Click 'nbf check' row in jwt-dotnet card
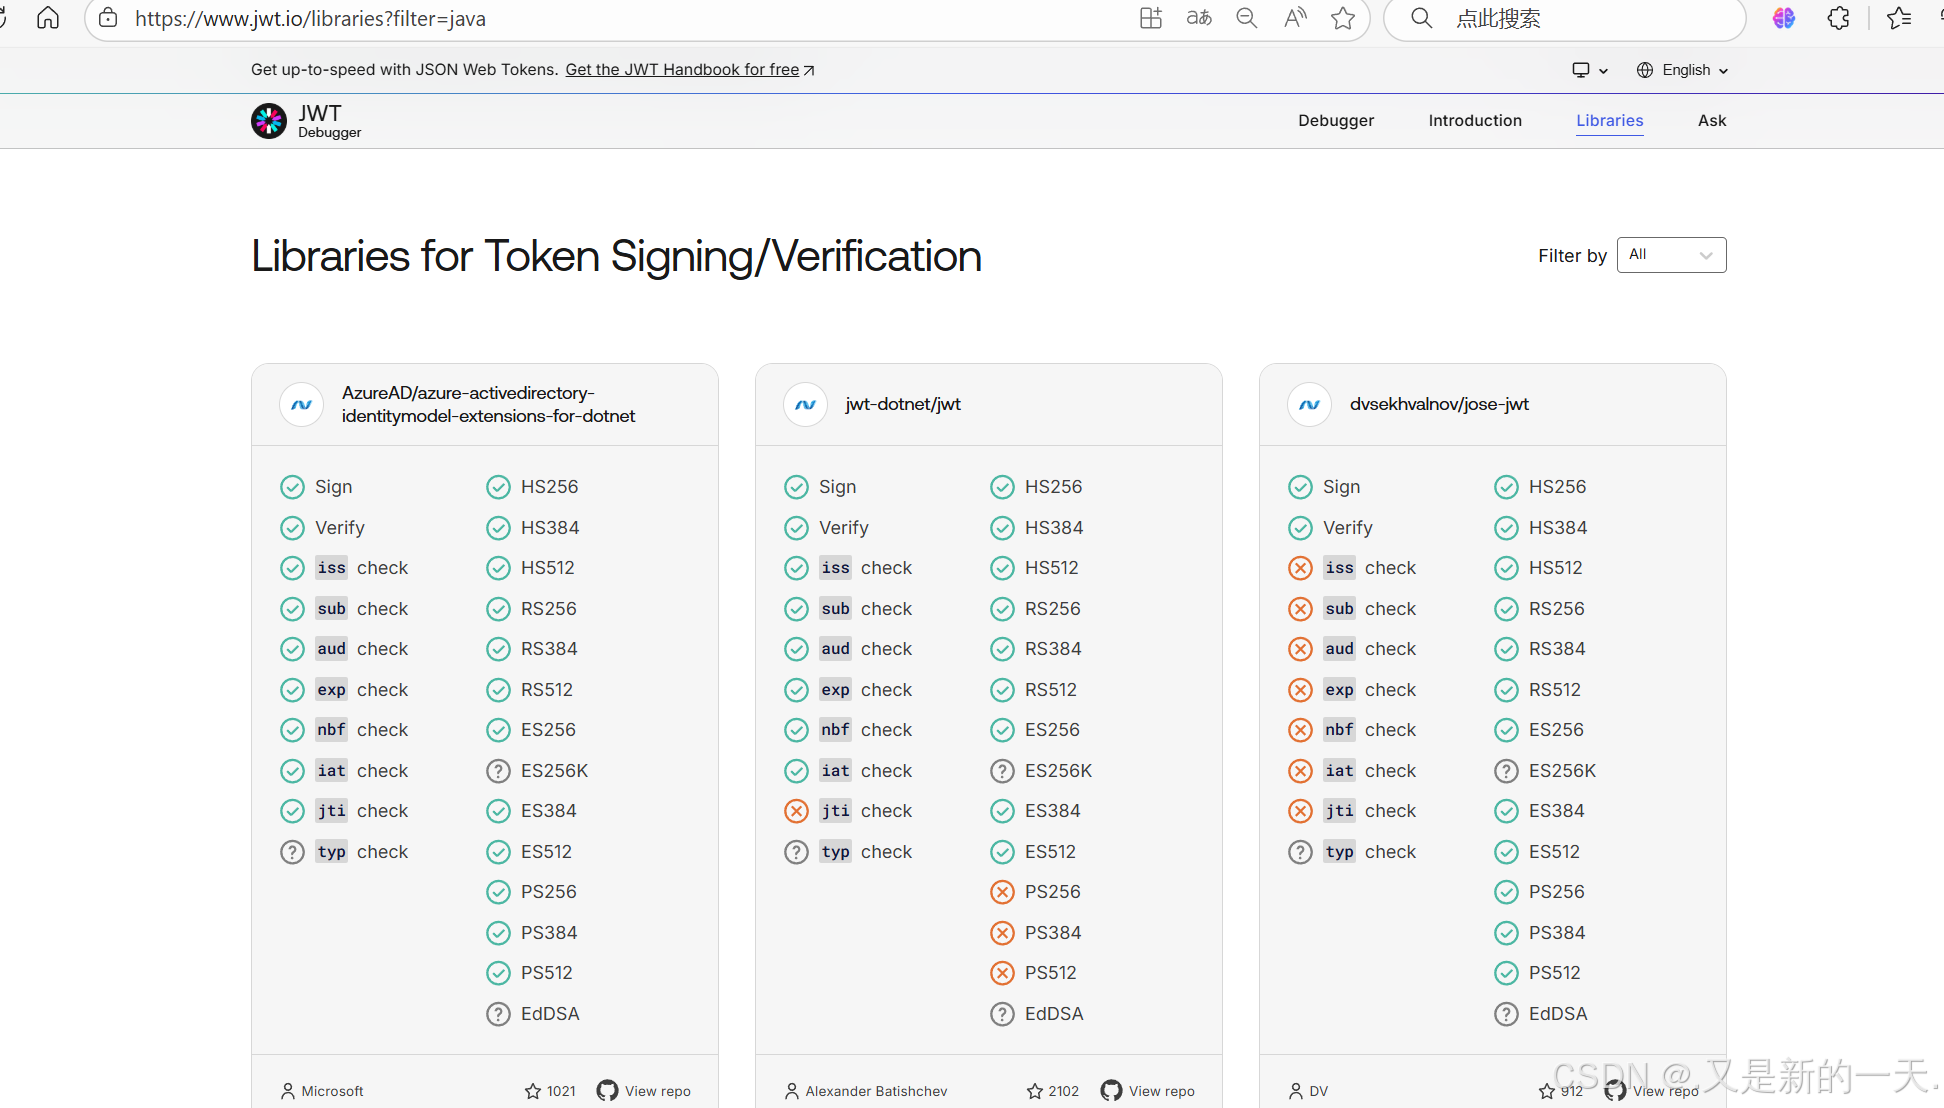 coord(848,730)
